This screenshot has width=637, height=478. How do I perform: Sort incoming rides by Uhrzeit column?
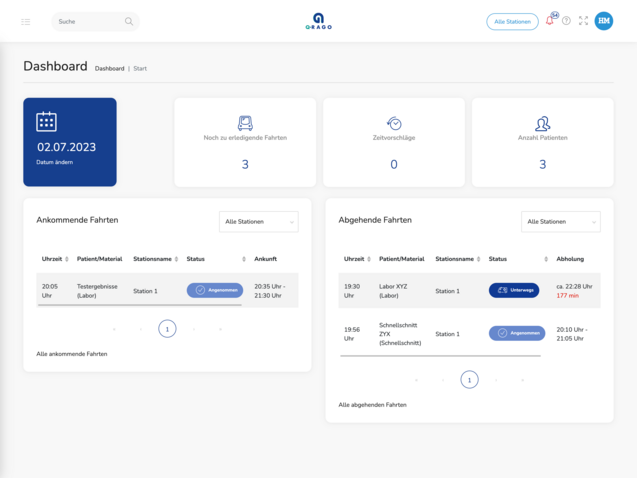click(55, 259)
